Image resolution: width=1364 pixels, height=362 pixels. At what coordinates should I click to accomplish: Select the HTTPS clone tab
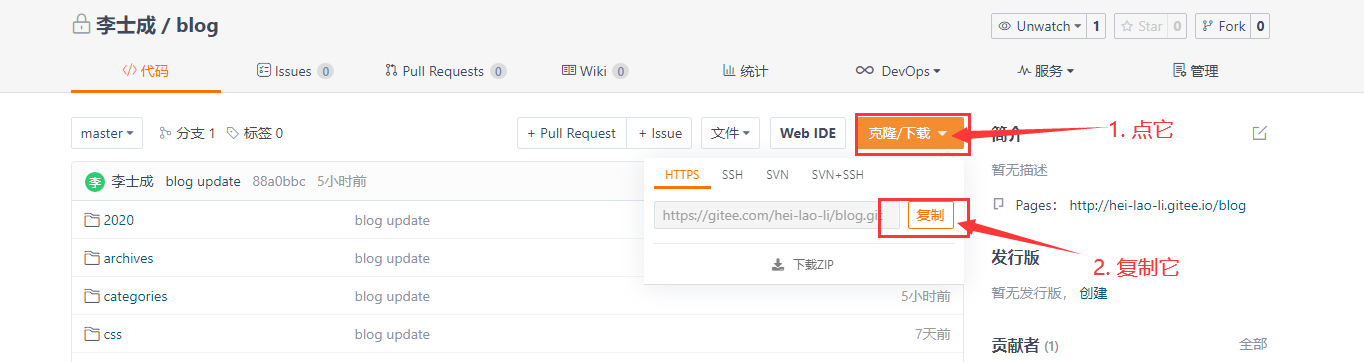click(682, 175)
